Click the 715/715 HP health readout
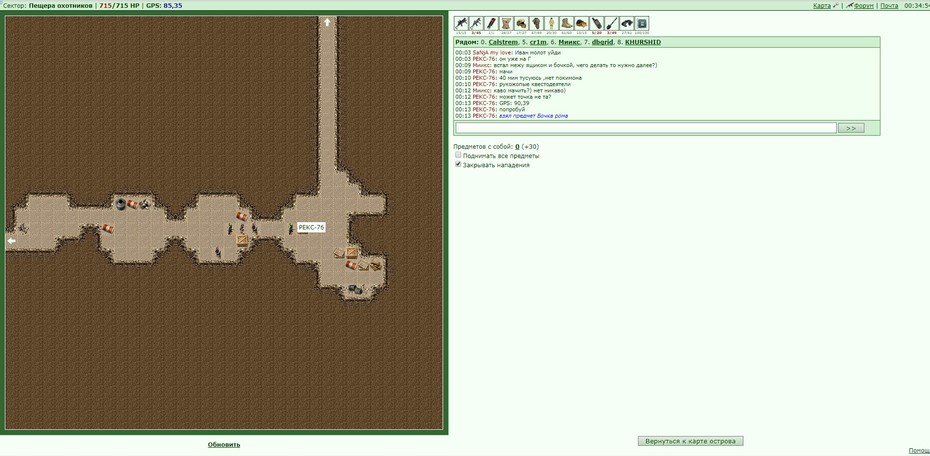 coord(120,5)
